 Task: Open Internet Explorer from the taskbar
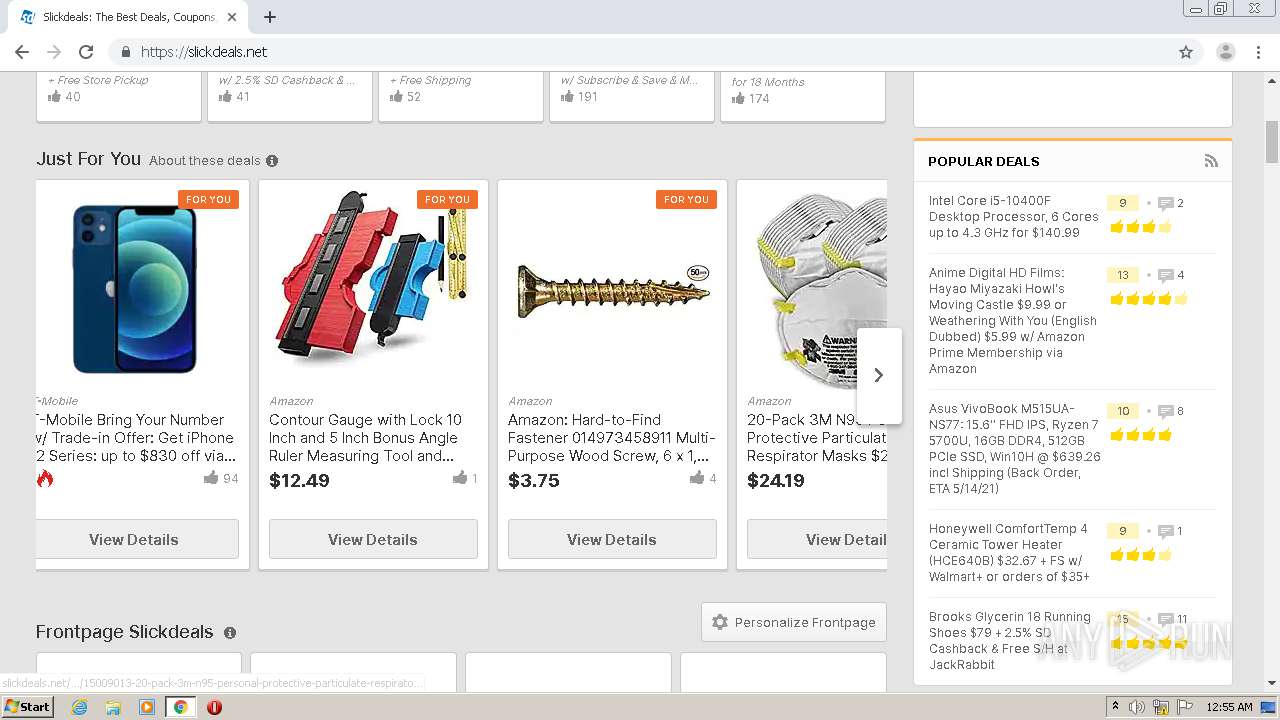(x=79, y=707)
